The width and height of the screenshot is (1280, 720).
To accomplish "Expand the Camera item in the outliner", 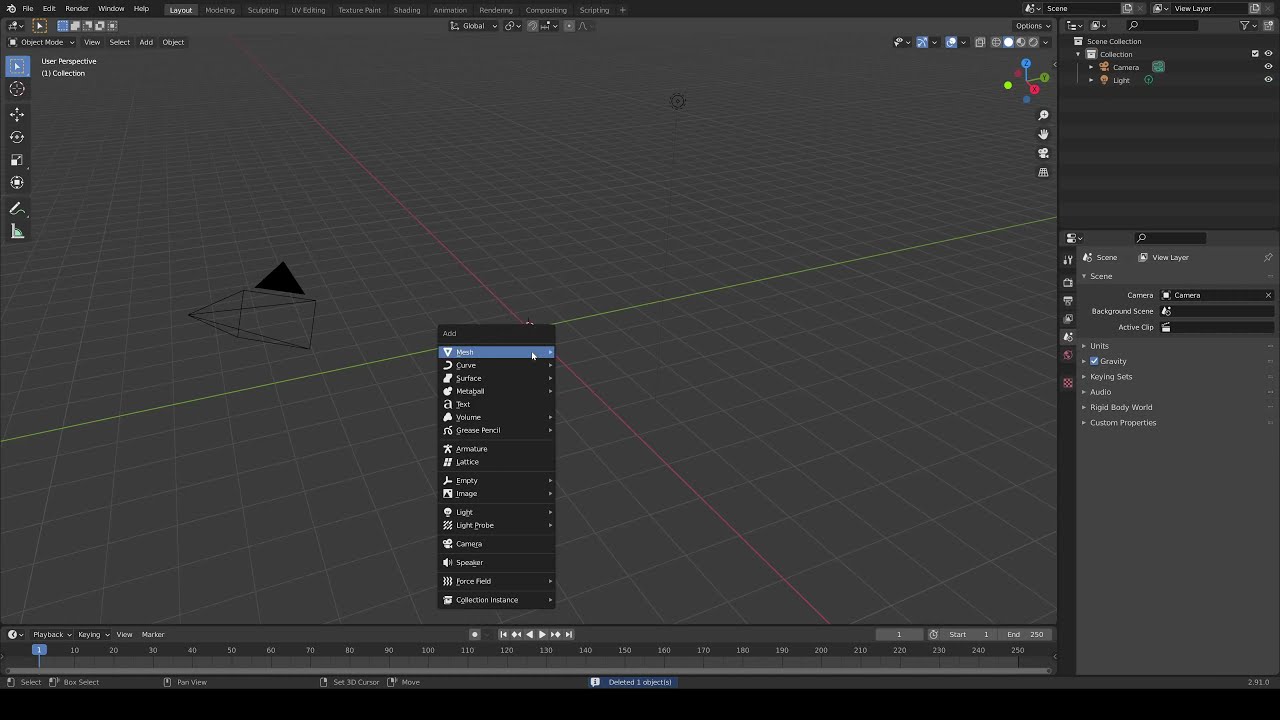I will click(x=1091, y=67).
